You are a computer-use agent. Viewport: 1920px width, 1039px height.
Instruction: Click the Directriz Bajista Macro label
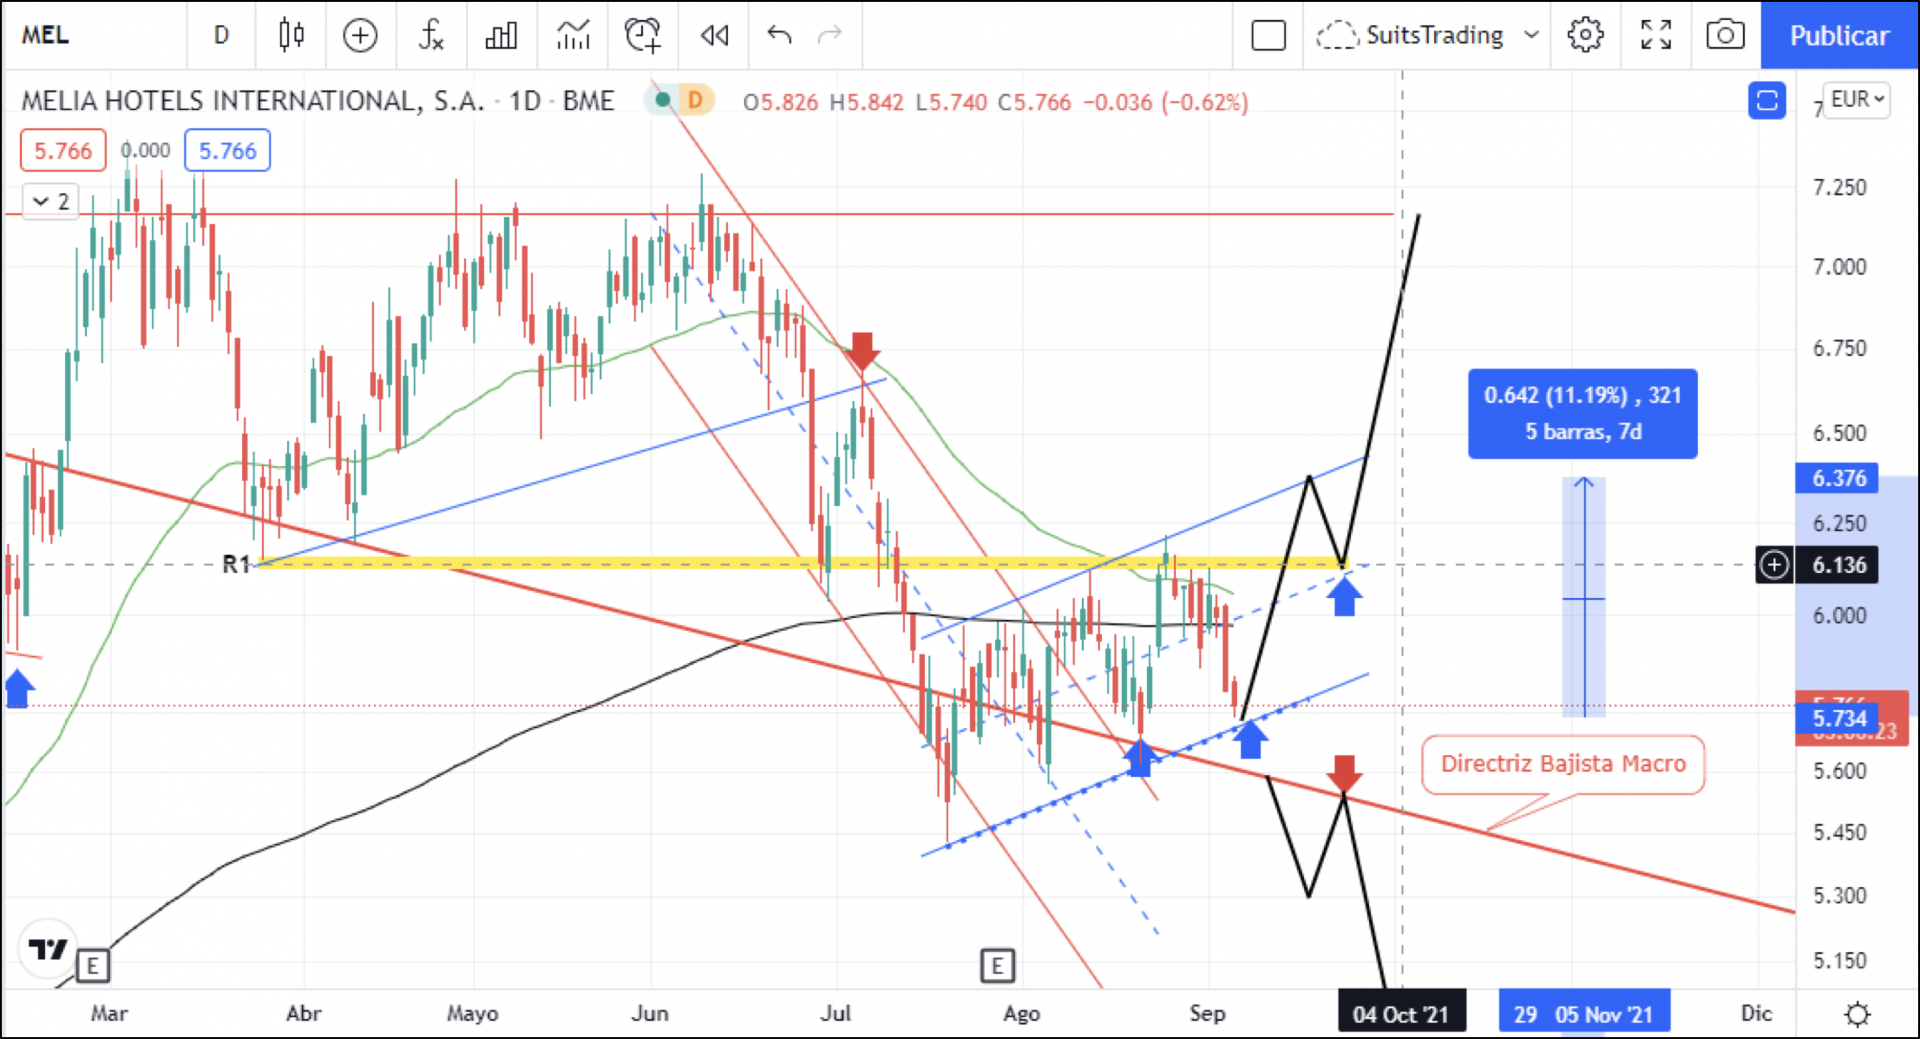(1562, 764)
